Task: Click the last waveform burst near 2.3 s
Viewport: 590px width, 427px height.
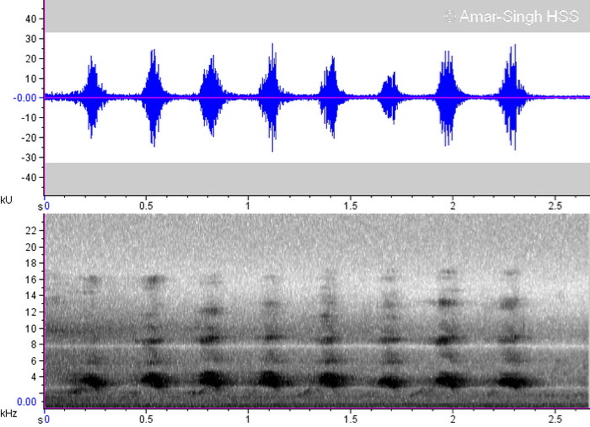Action: click(x=512, y=97)
